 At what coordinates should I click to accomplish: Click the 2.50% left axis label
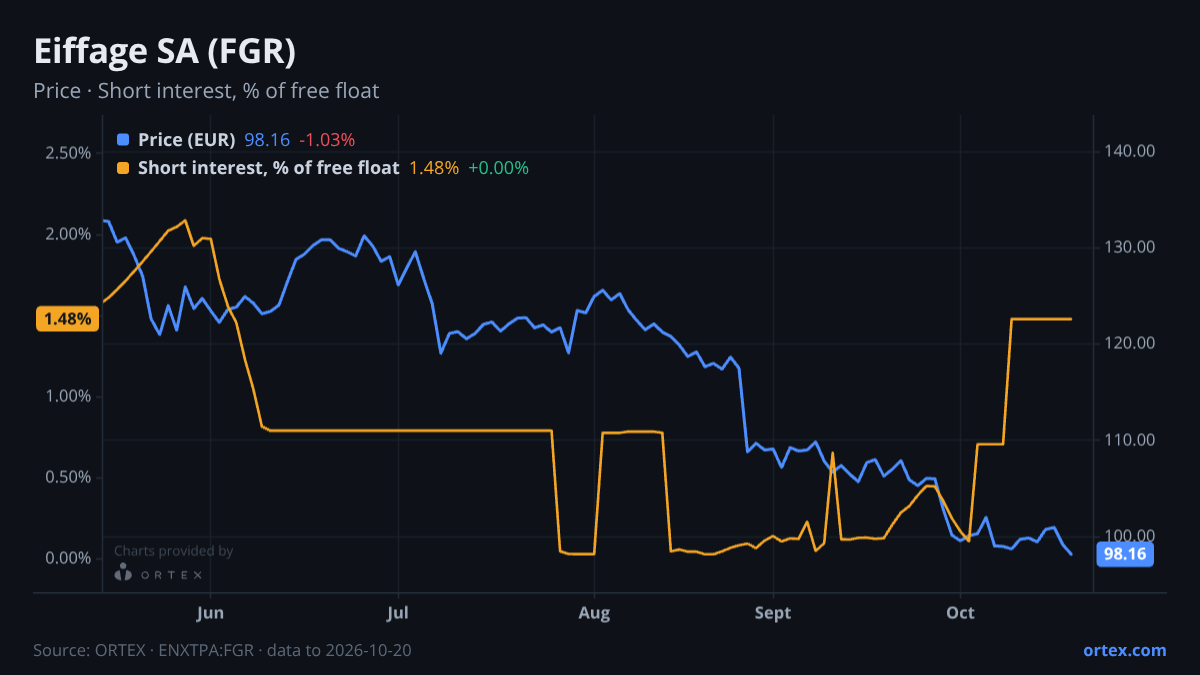click(x=68, y=153)
